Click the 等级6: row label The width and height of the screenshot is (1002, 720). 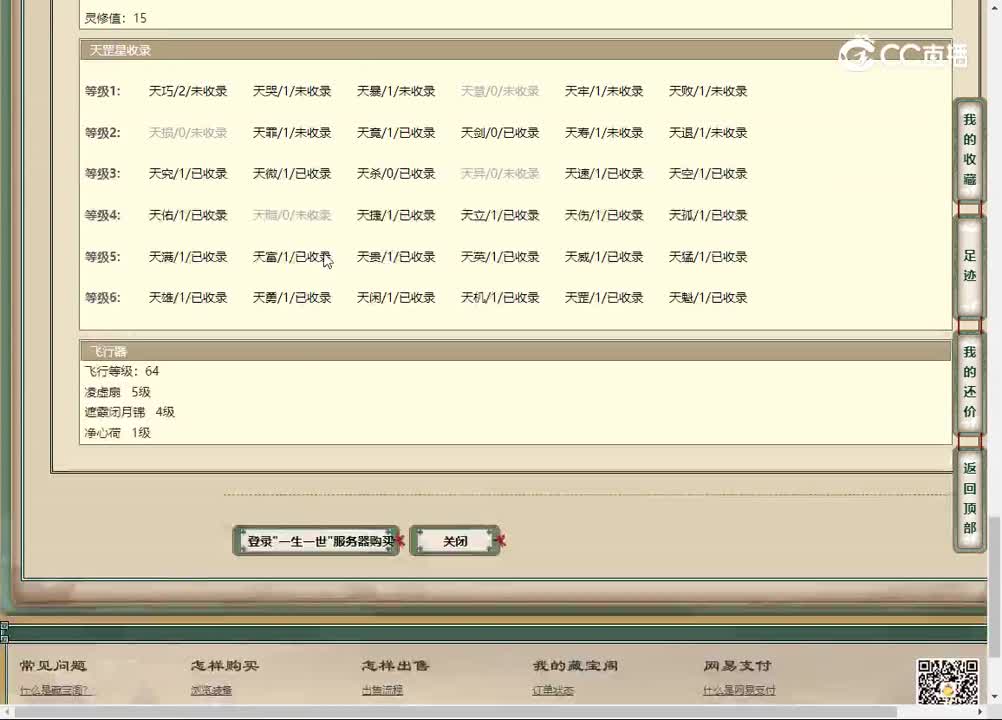[x=102, y=298]
